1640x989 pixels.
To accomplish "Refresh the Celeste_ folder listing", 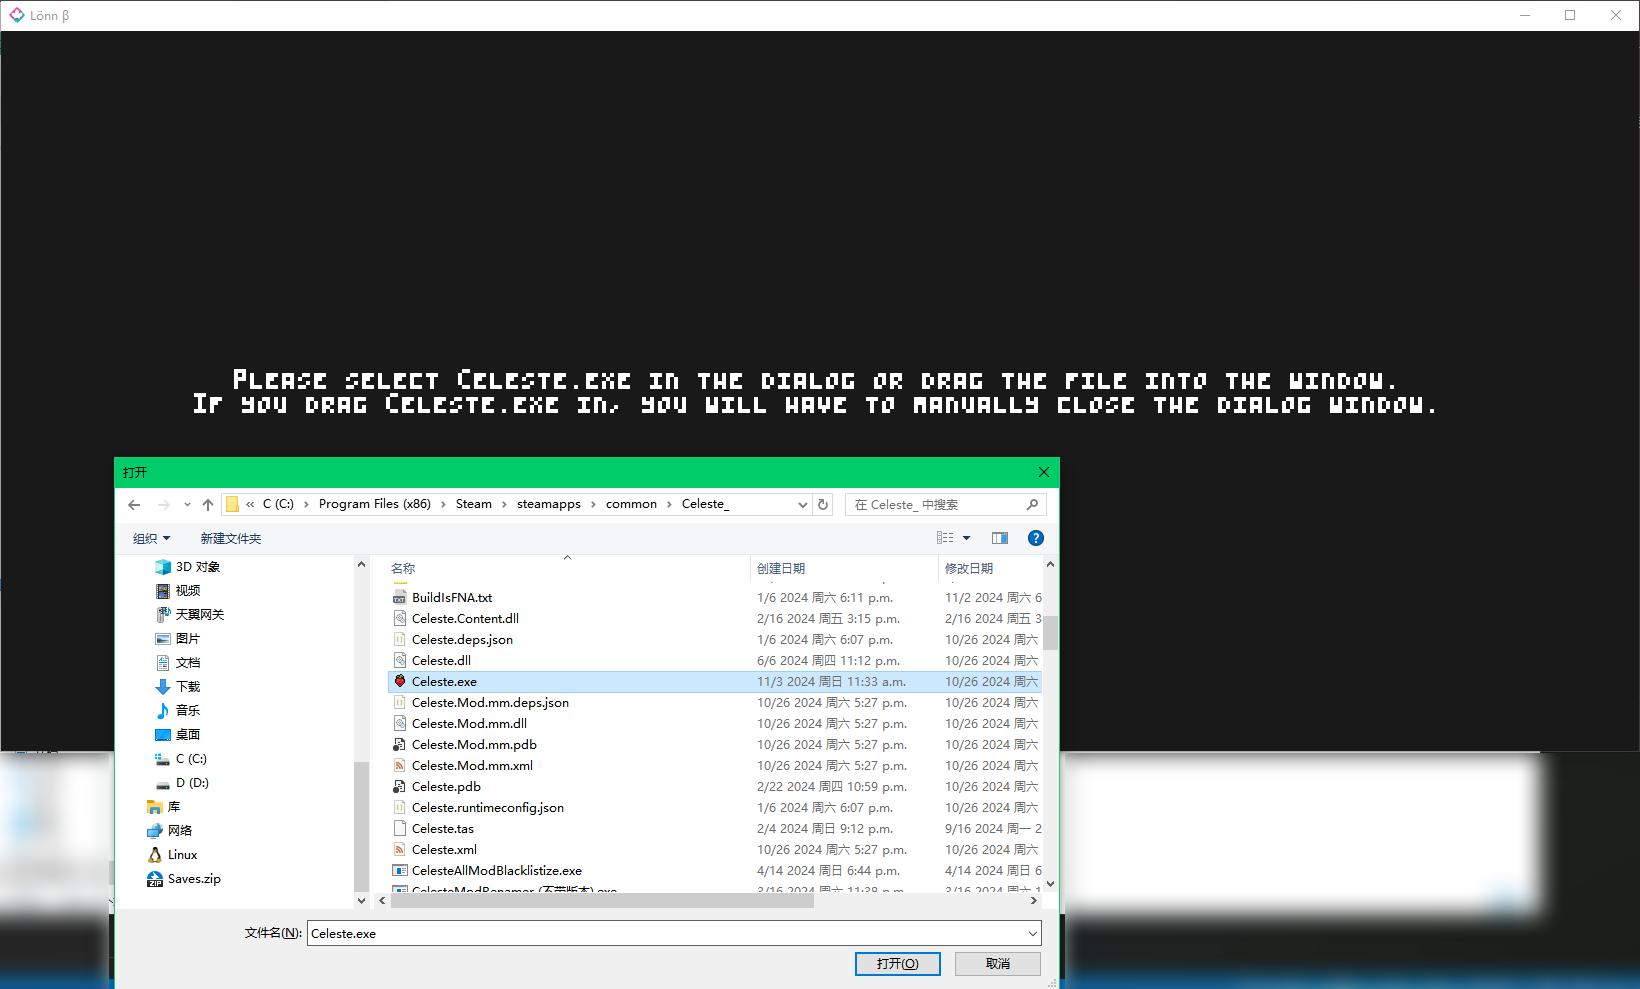I will click(823, 504).
